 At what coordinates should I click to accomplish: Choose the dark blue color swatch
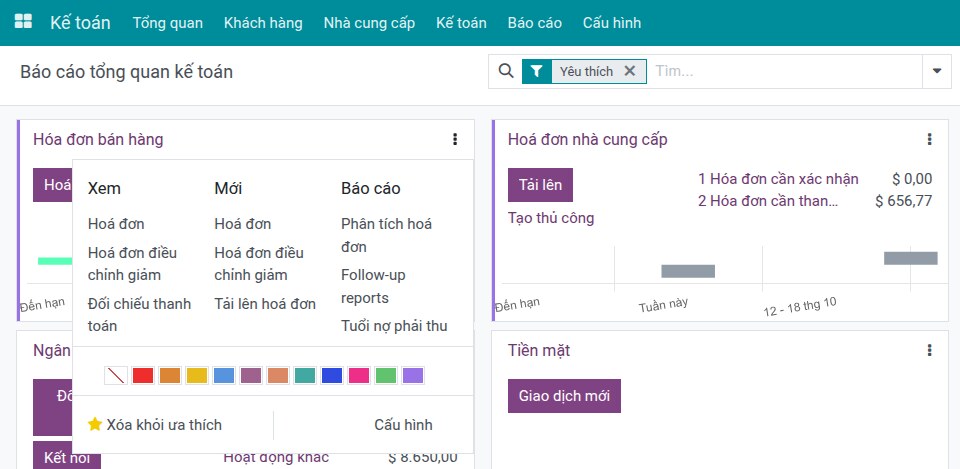click(332, 375)
